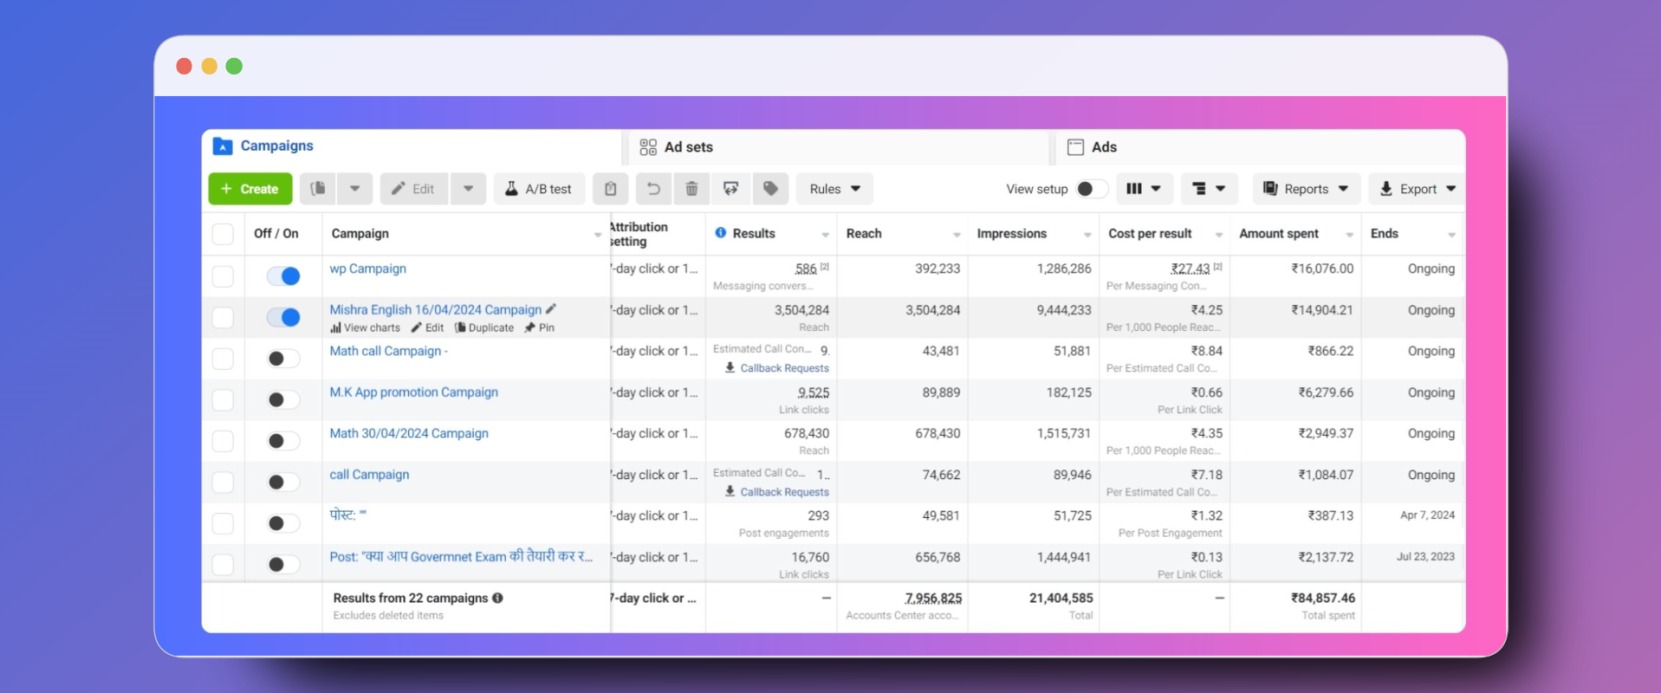The height and width of the screenshot is (693, 1661).
Task: Open the Campaign column header dropdown arrow
Action: tap(598, 235)
